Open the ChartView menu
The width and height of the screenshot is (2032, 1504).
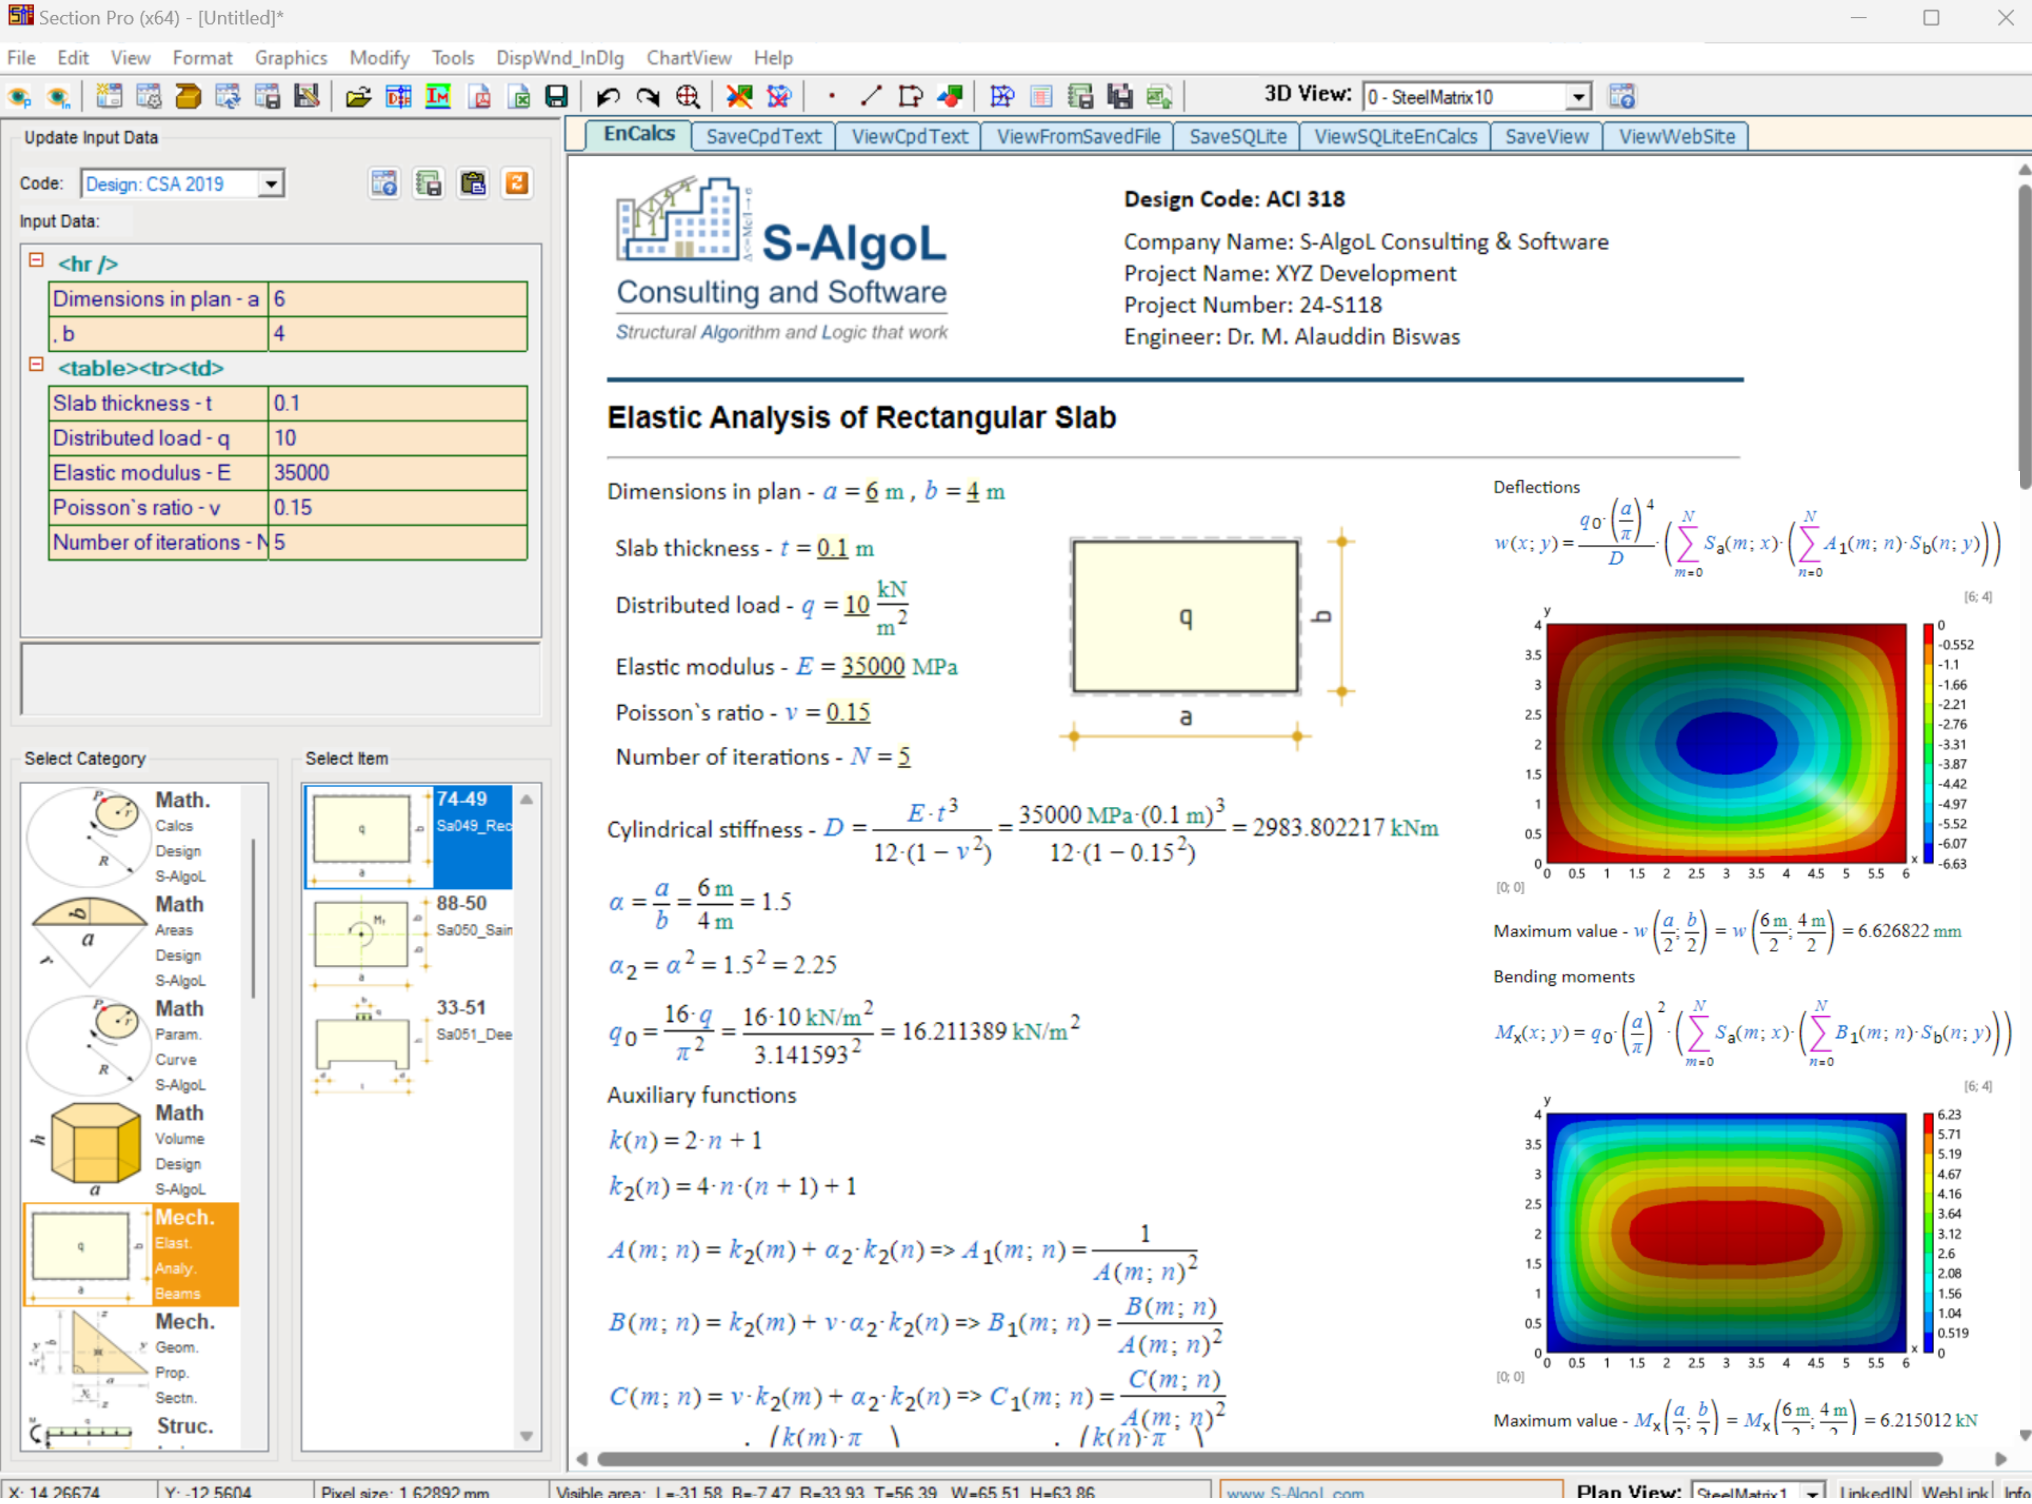[x=689, y=58]
